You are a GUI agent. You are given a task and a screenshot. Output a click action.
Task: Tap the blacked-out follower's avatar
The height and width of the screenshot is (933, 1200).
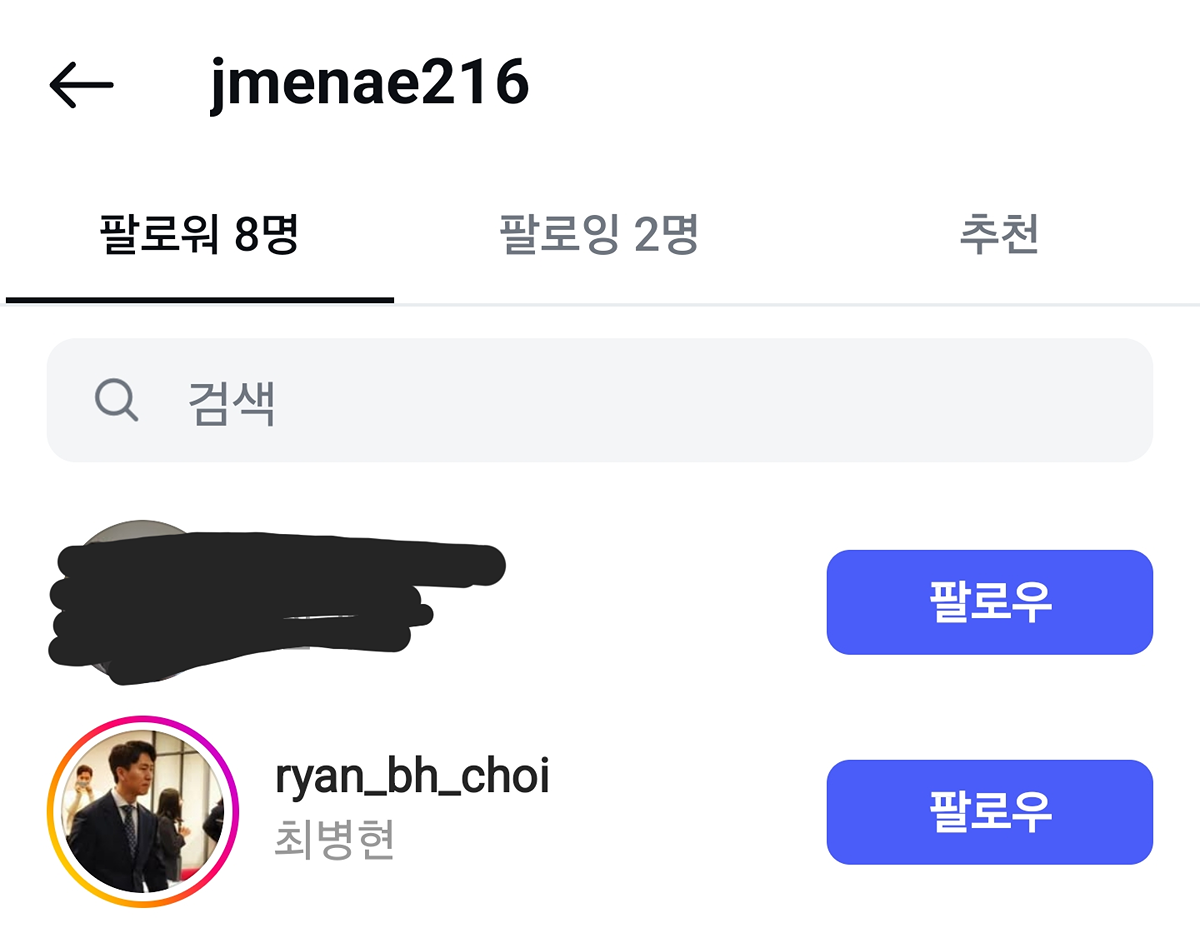(143, 602)
